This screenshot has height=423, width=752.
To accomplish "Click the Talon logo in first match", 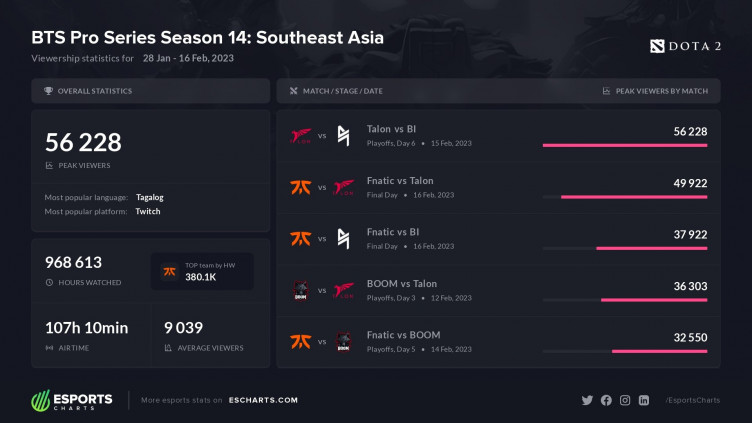I will [300, 135].
